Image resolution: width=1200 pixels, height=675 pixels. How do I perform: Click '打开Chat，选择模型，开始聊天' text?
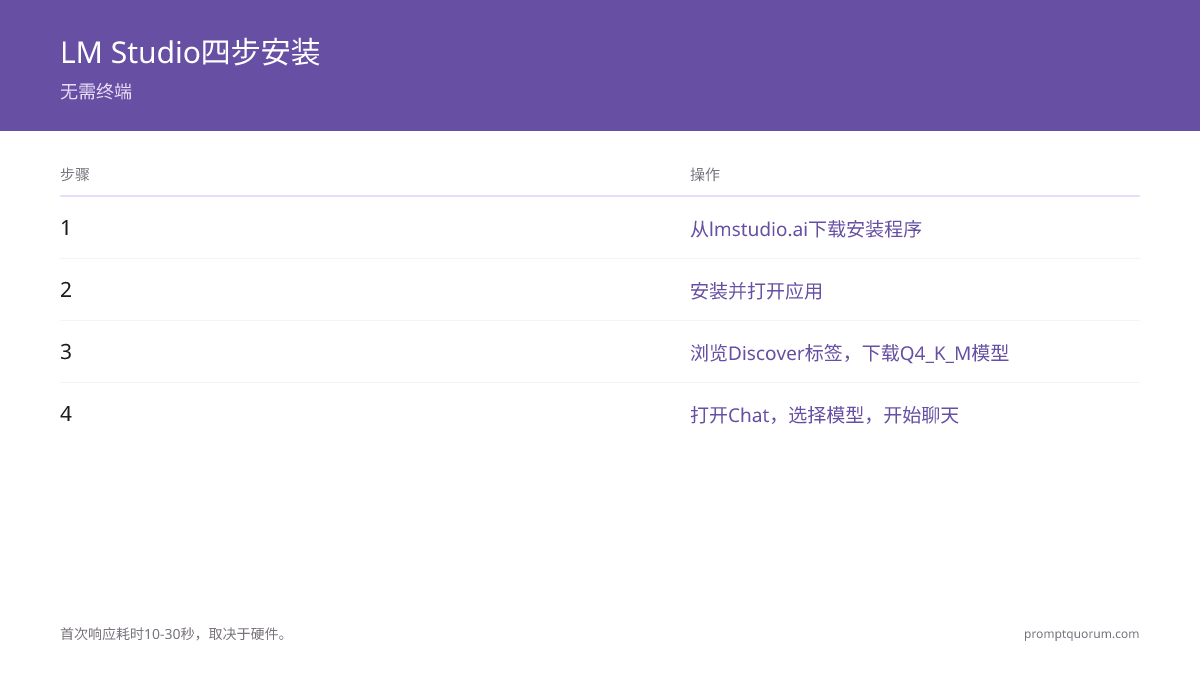(824, 415)
